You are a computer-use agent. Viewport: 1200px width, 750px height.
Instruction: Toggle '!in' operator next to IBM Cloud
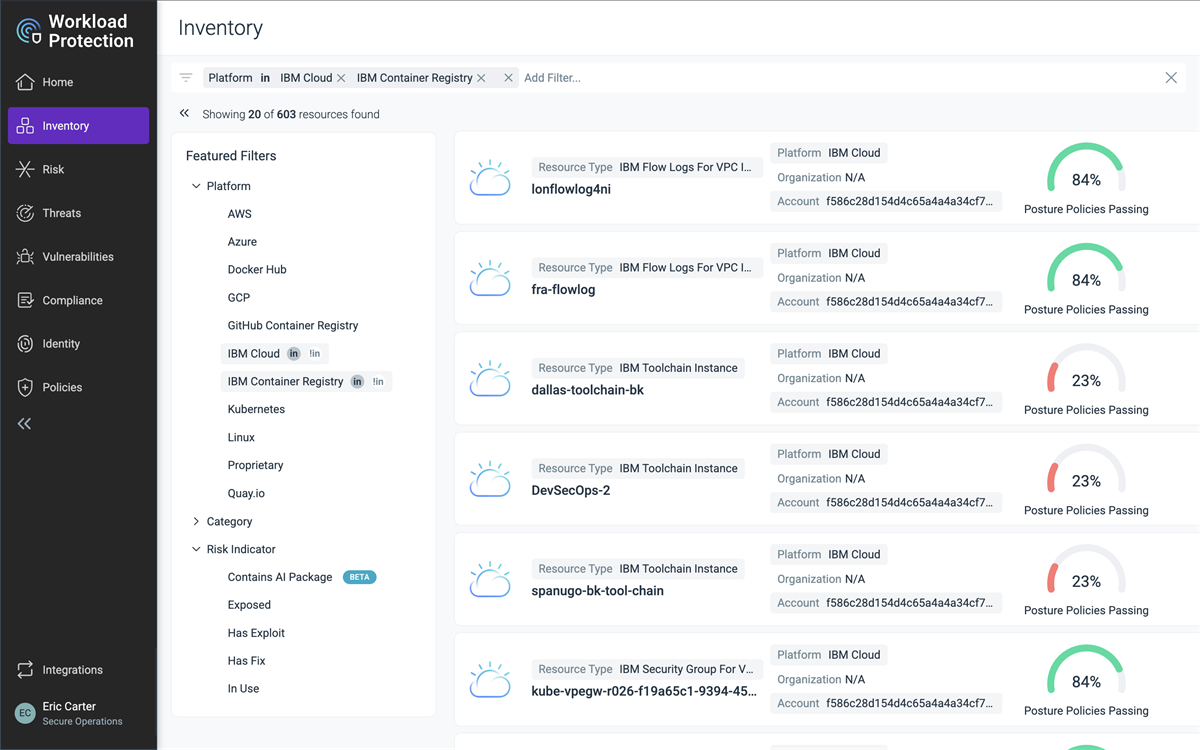pos(315,354)
